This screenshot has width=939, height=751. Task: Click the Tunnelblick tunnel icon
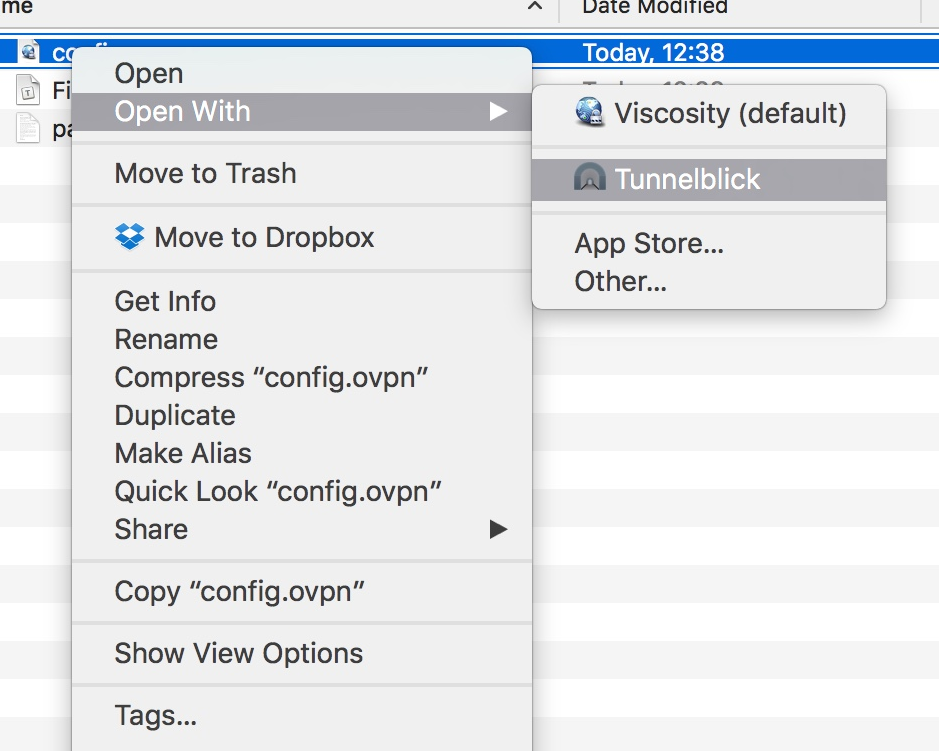click(590, 179)
